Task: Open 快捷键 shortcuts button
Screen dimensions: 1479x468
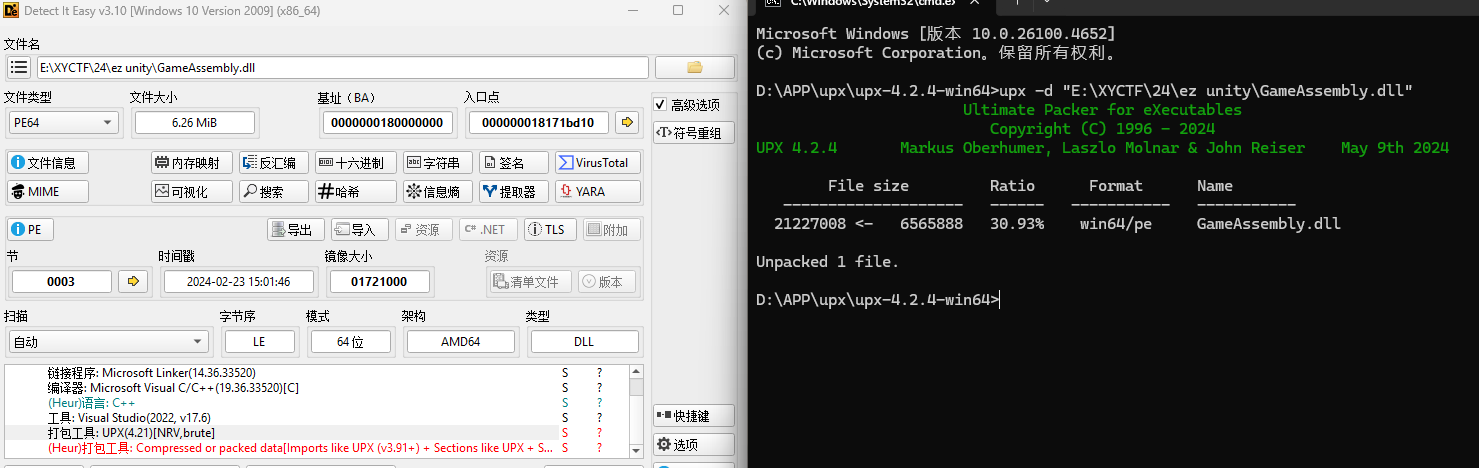Action: (693, 415)
